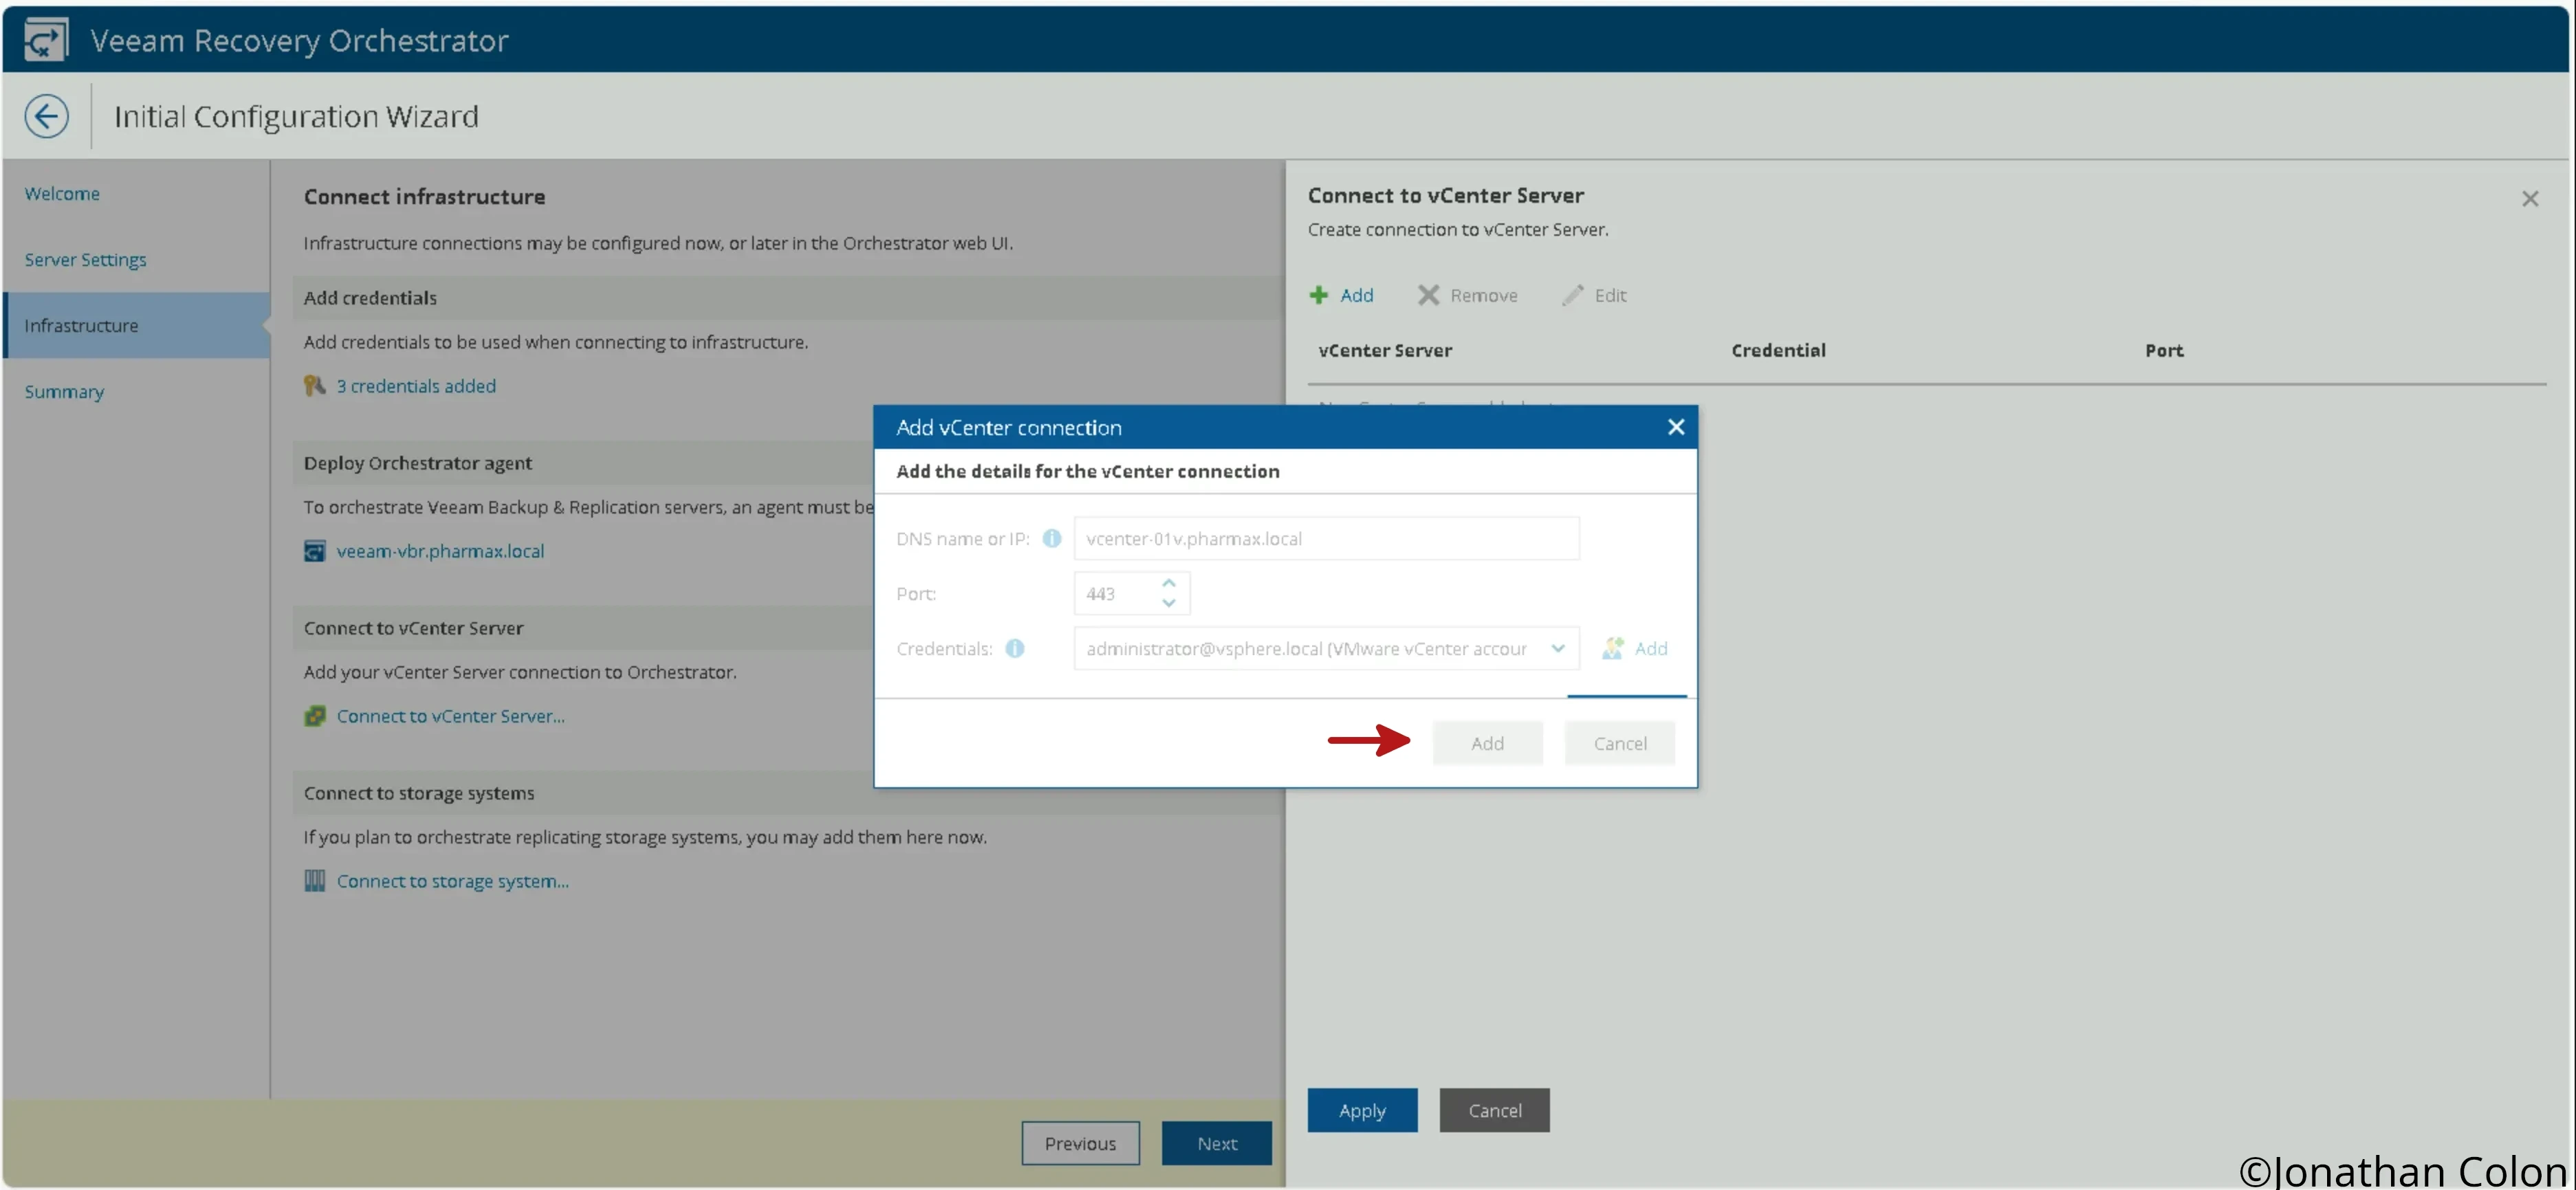2576x1190 pixels.
Task: Go back using the circular arrow button
Action: point(47,116)
